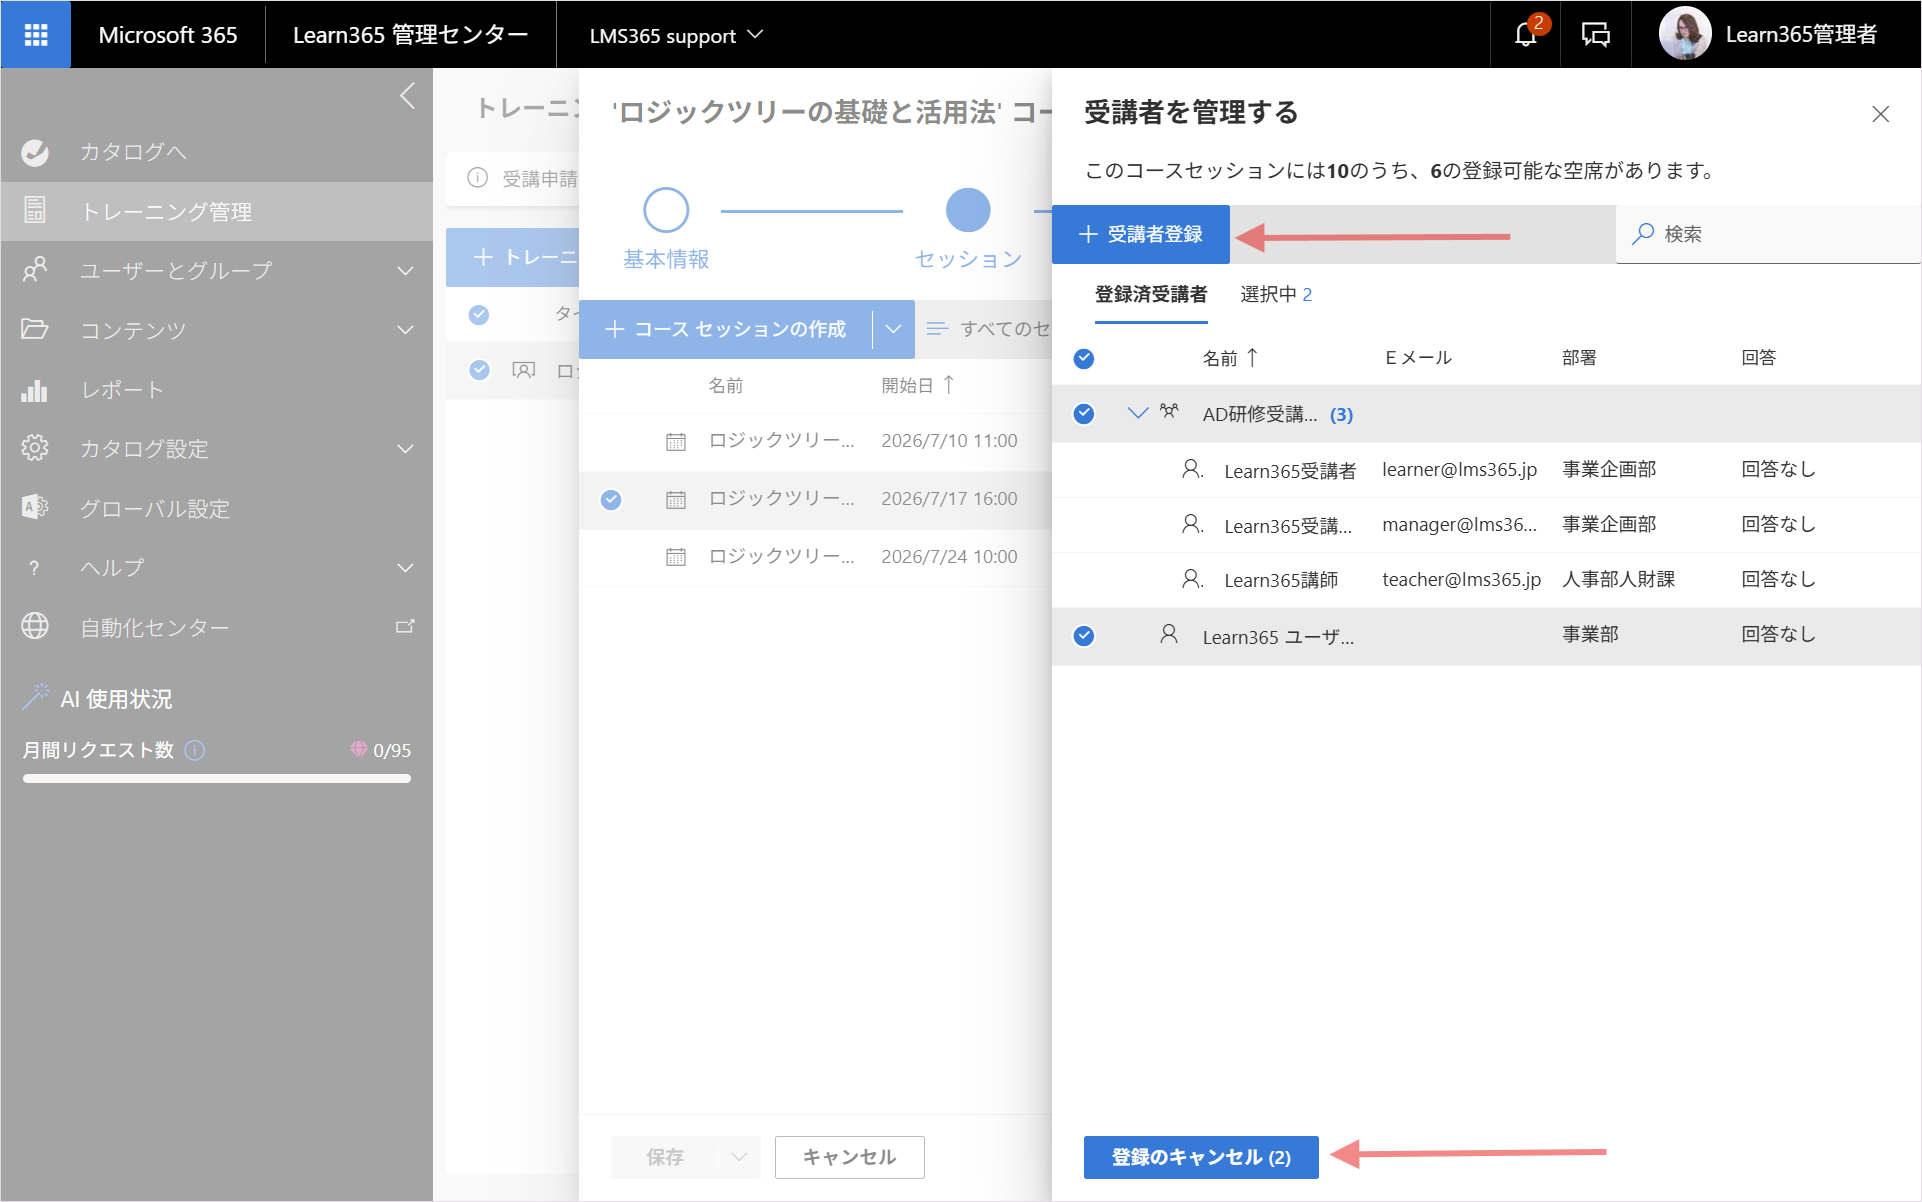Switch to the 登録済受講者 tab

click(1151, 294)
